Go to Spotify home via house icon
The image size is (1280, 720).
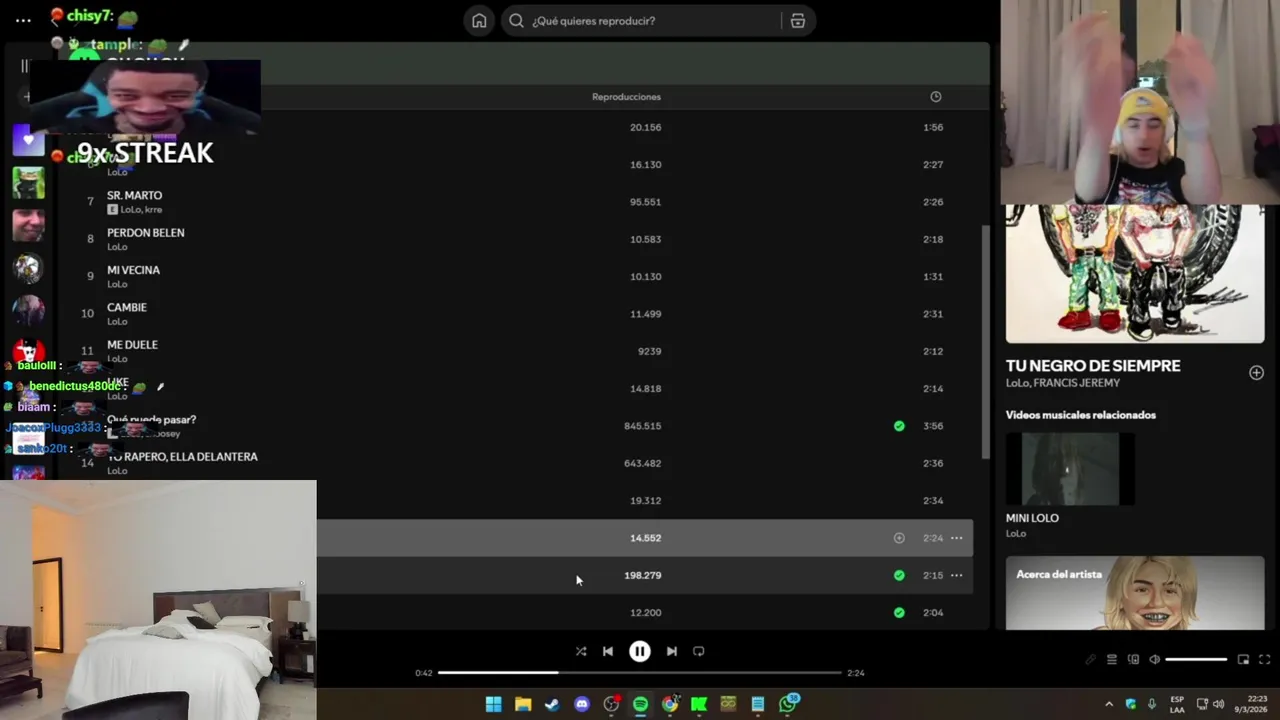[x=479, y=21]
